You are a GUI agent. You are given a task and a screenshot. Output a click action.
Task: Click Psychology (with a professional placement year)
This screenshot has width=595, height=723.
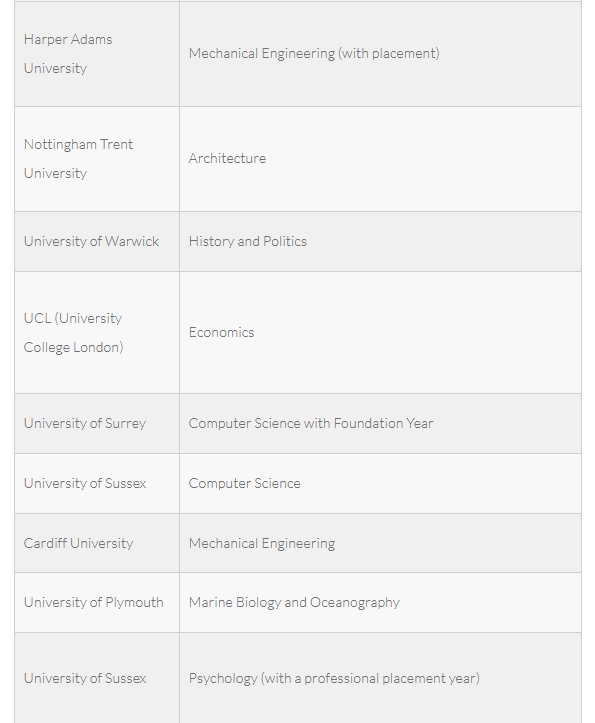(x=334, y=678)
